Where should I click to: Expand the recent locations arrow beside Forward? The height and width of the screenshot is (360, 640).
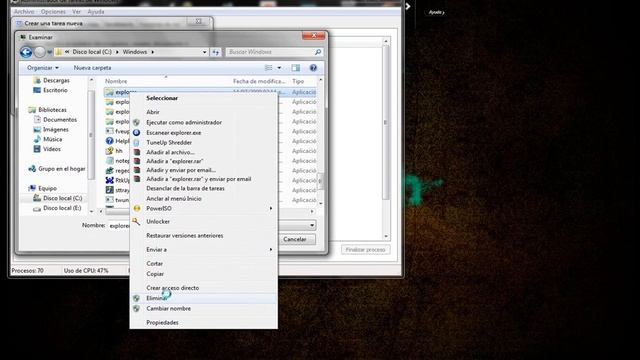coord(49,52)
